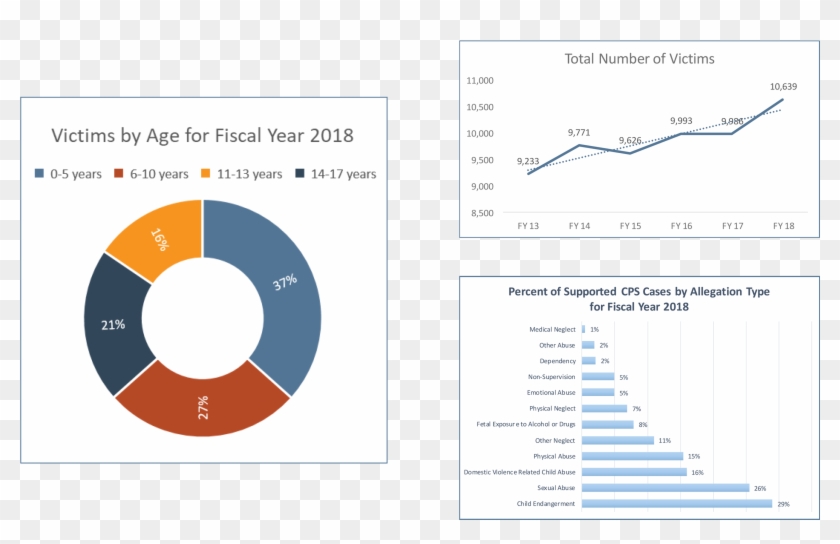The image size is (840, 544).
Task: Click the dark 14-17 years legend swatch
Action: pos(300,174)
